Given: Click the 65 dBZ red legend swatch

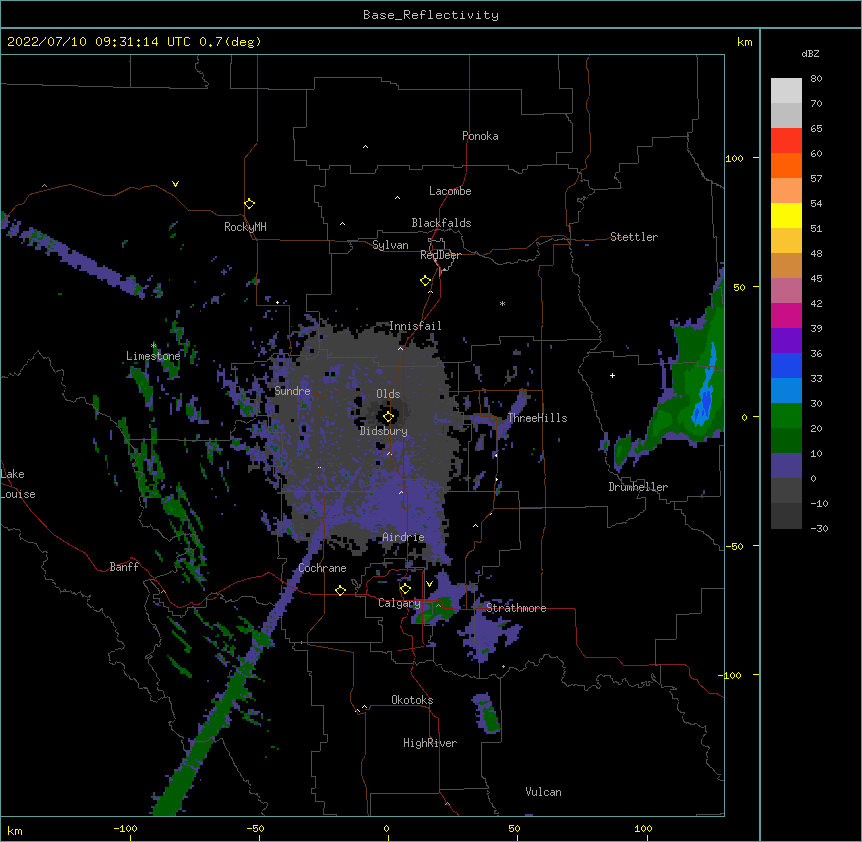Looking at the screenshot, I should click(786, 140).
